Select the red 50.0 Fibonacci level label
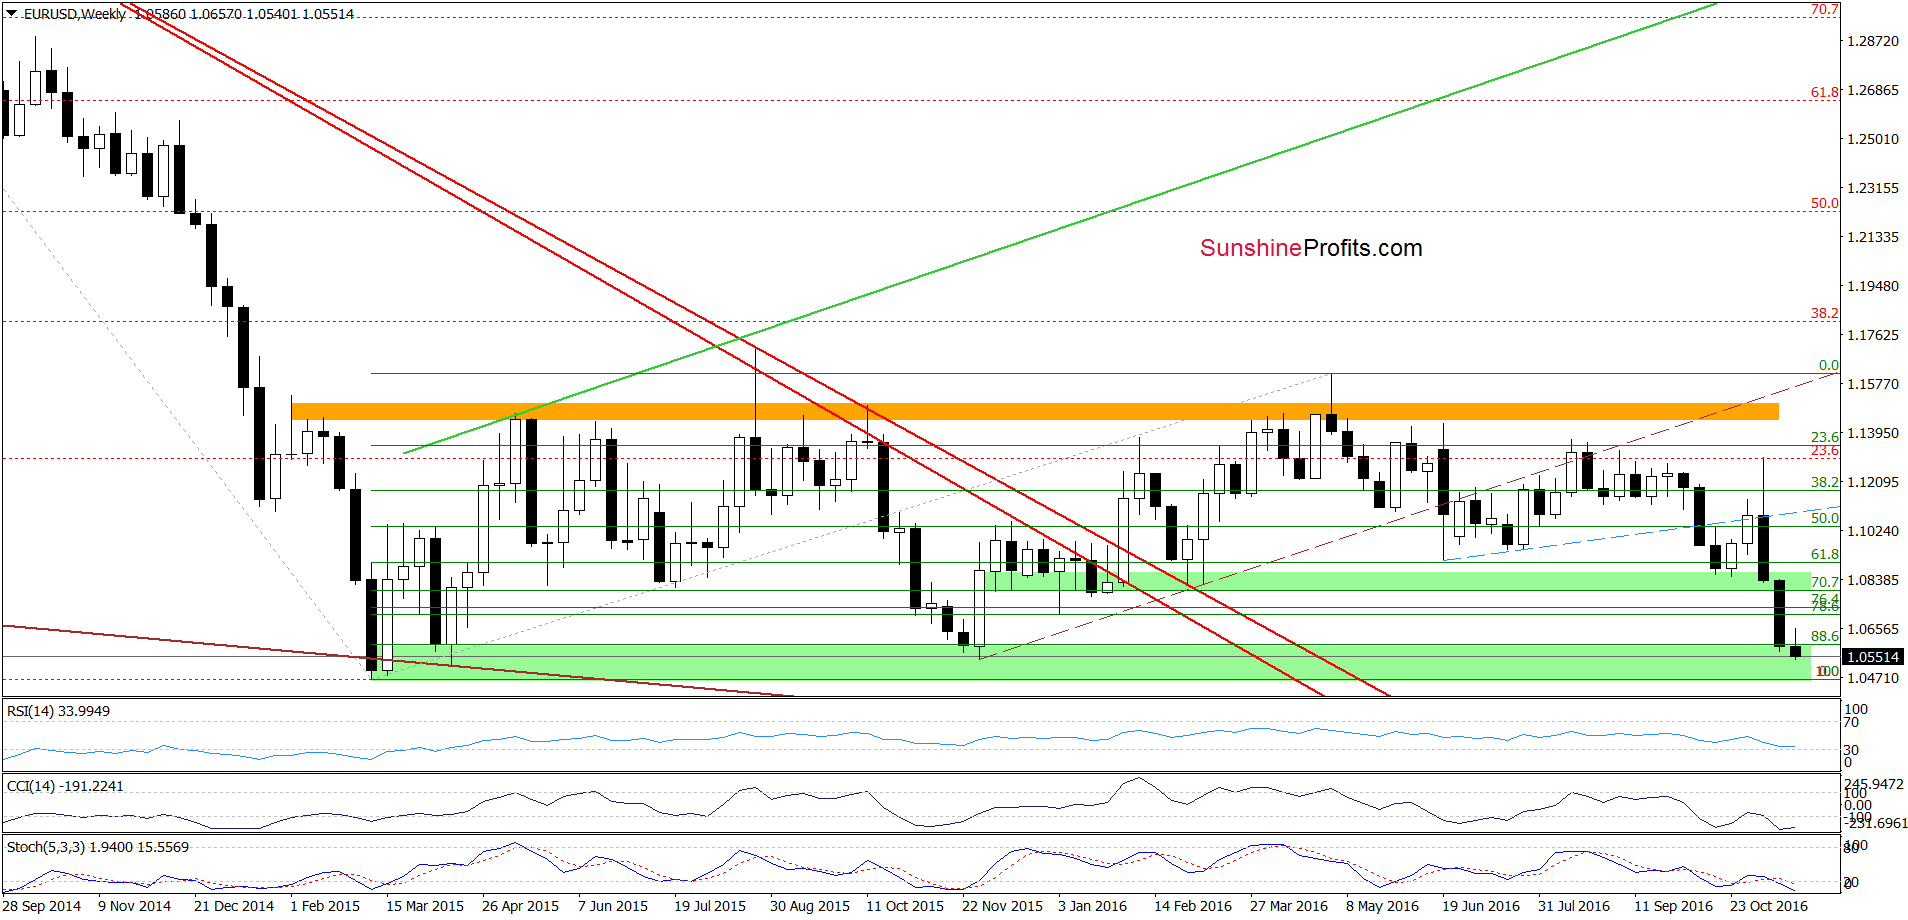 (x=1825, y=203)
